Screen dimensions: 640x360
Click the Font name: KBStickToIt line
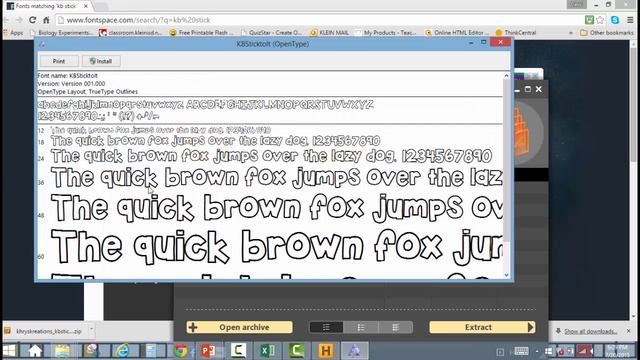click(68, 76)
